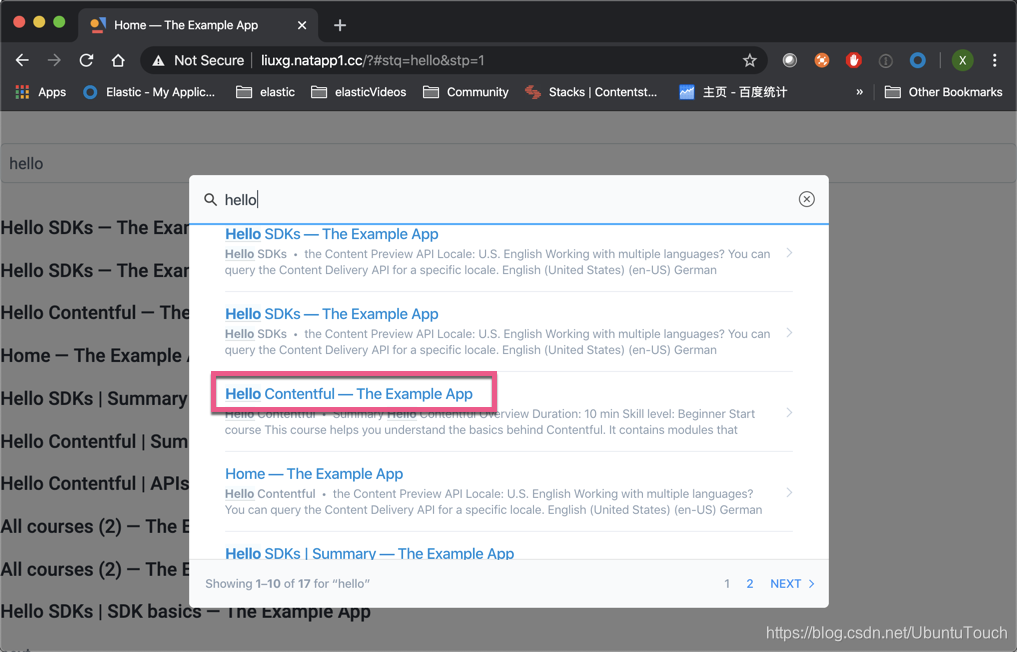Click chevron beside Hello Contentful result
The width and height of the screenshot is (1017, 652).
coord(789,413)
